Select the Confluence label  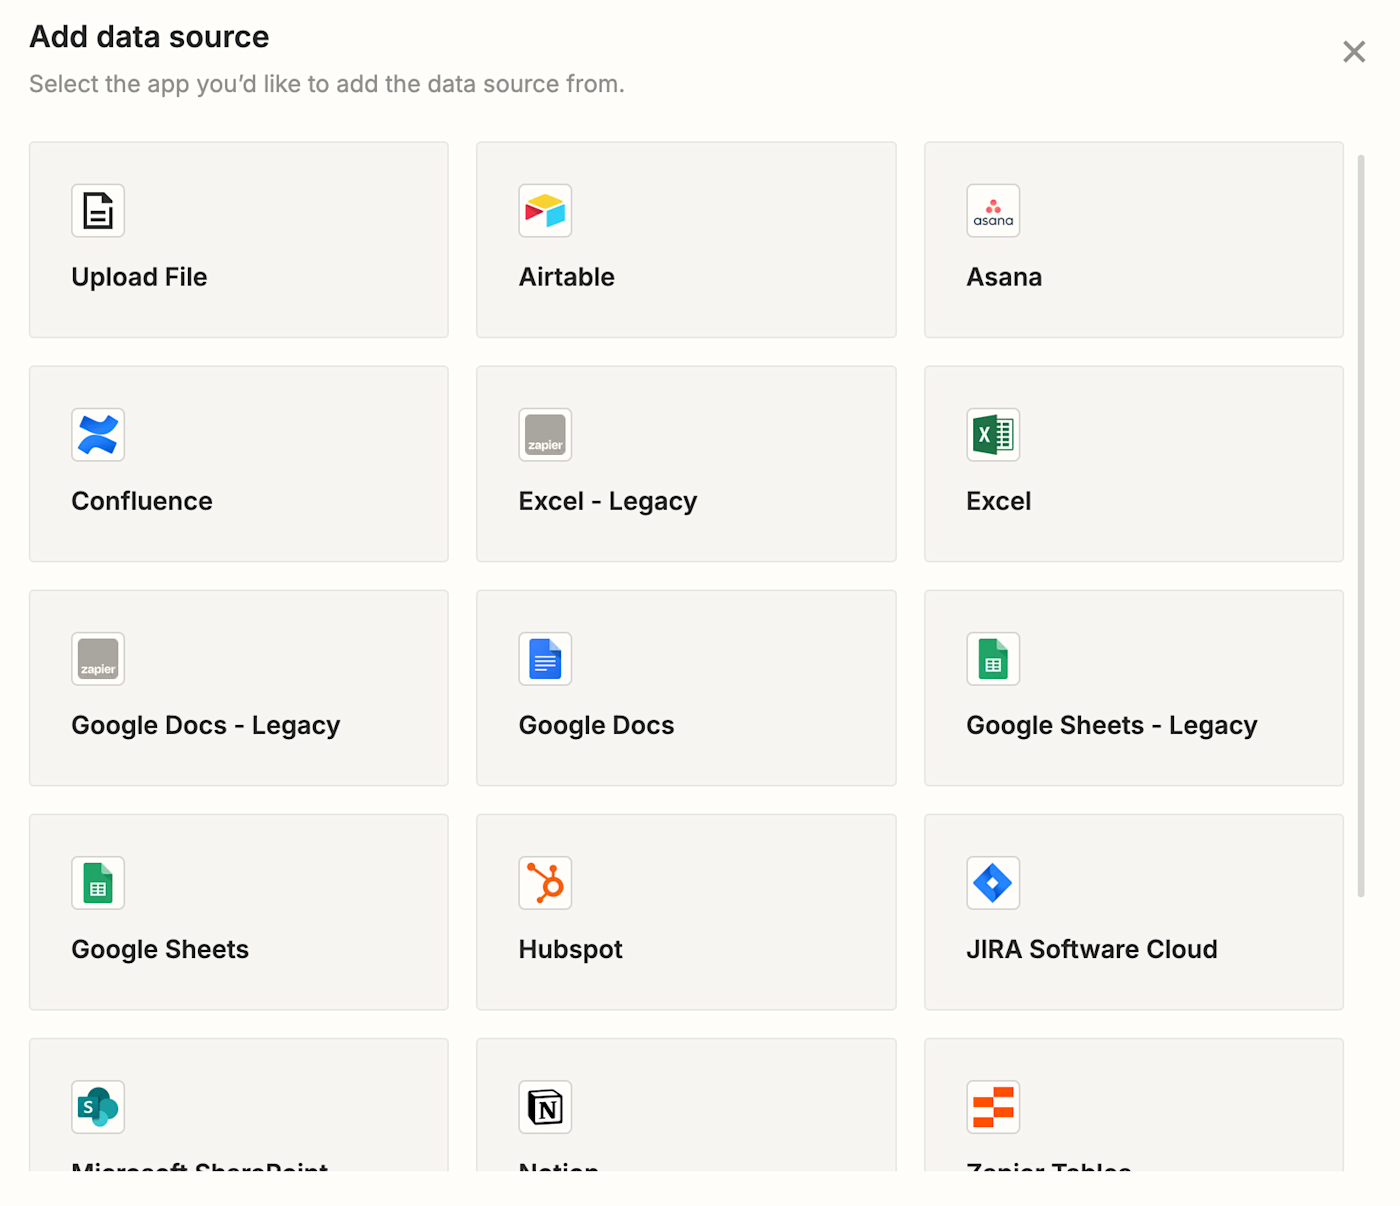tap(142, 501)
